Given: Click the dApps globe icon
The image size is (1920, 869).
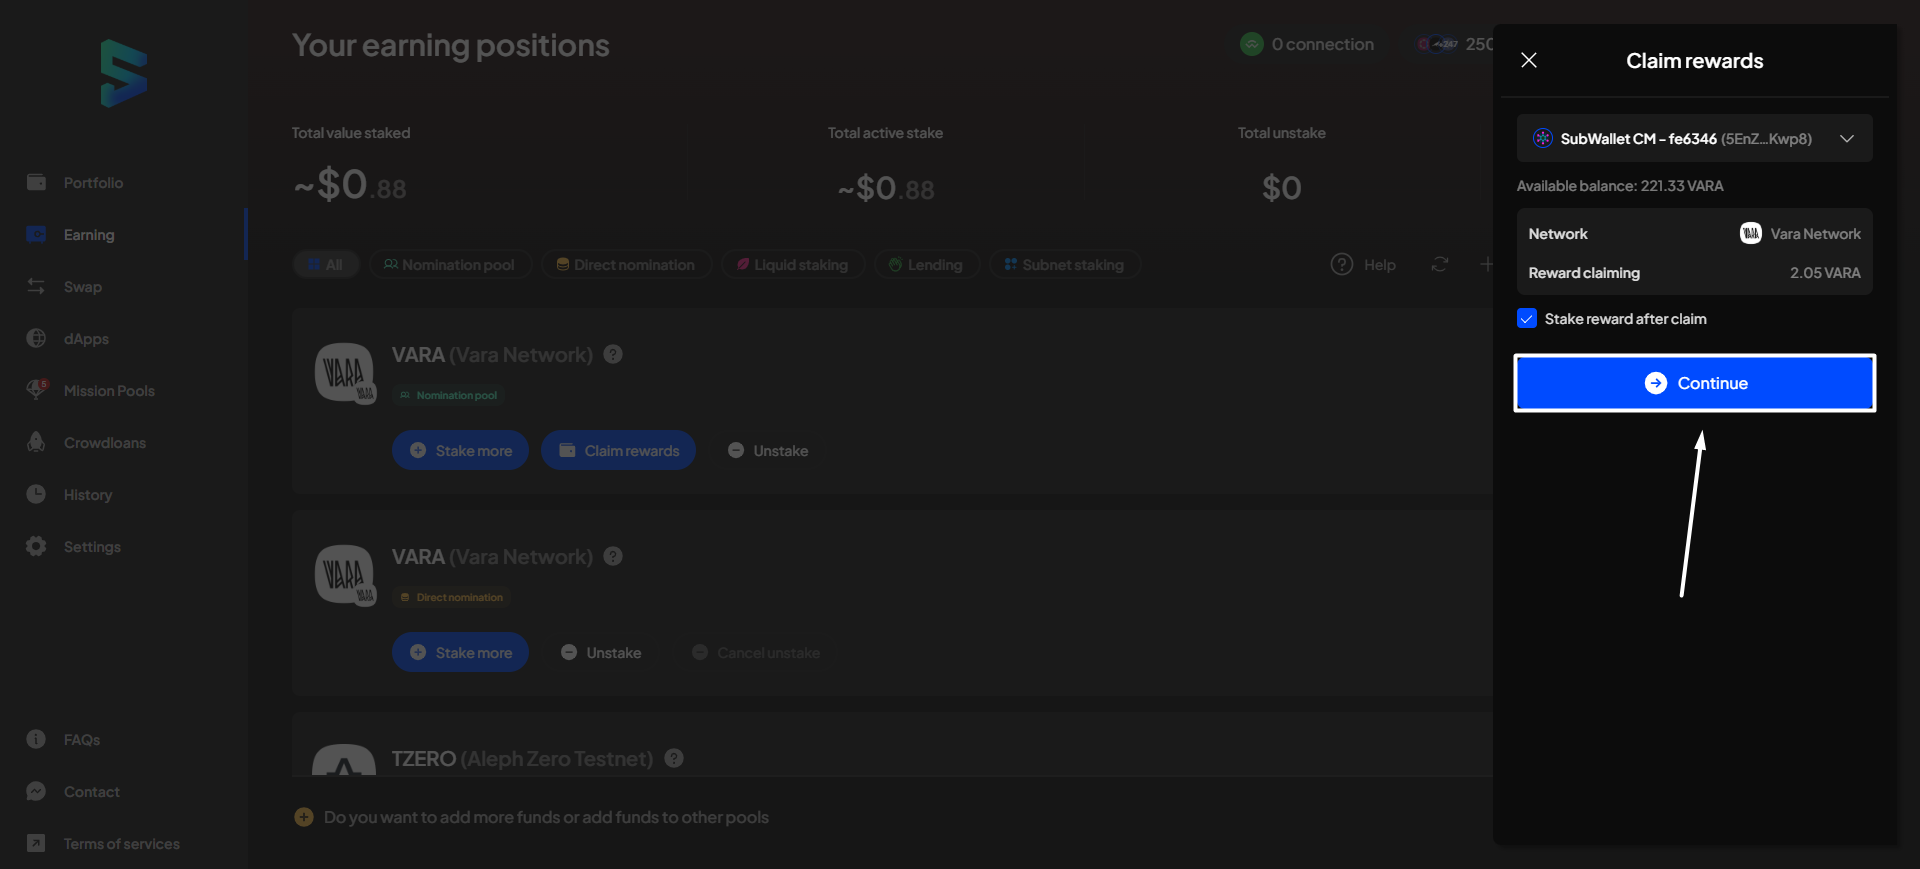Looking at the screenshot, I should 36,338.
